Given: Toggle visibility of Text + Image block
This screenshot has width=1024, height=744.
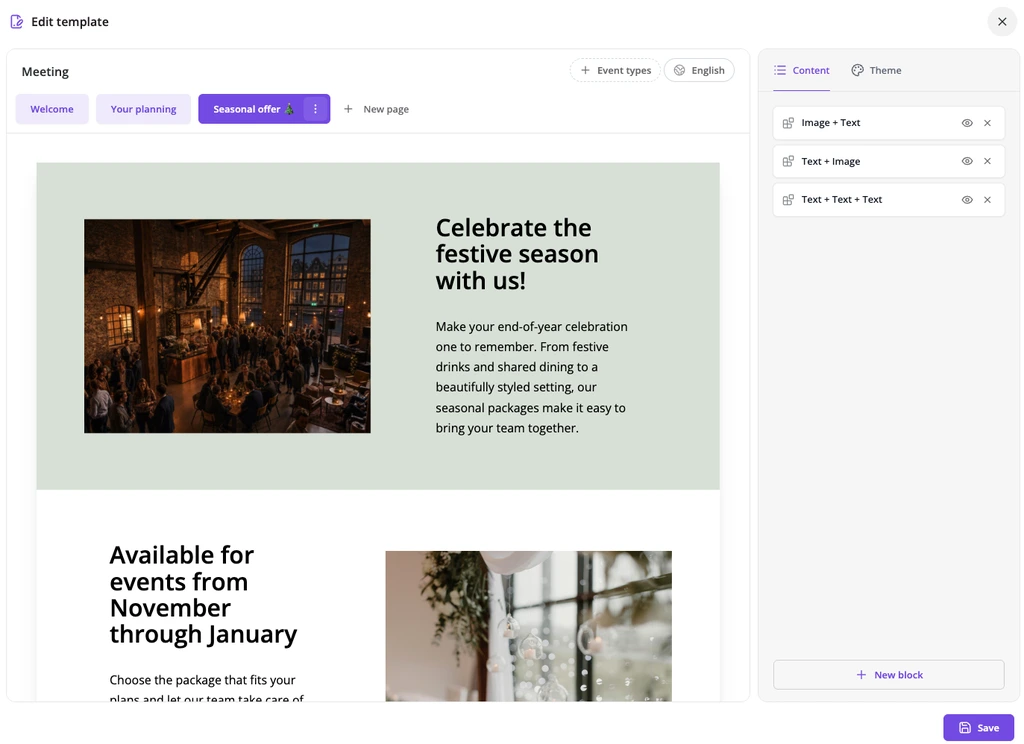Looking at the screenshot, I should (967, 161).
